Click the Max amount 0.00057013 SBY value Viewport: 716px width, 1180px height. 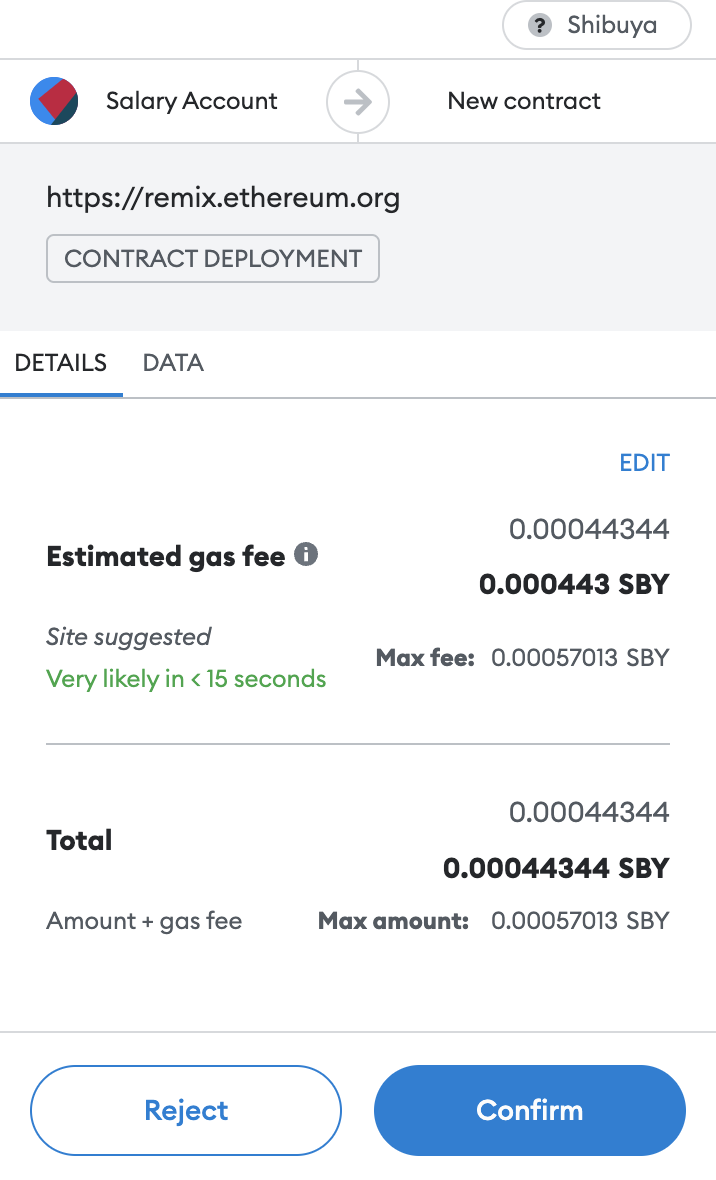click(x=580, y=921)
